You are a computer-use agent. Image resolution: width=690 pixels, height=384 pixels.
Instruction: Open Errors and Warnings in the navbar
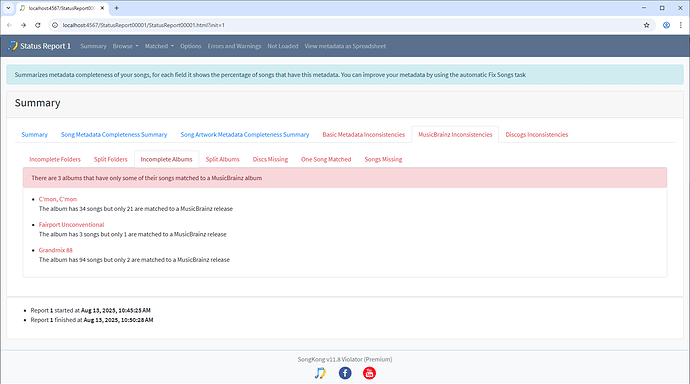click(234, 46)
